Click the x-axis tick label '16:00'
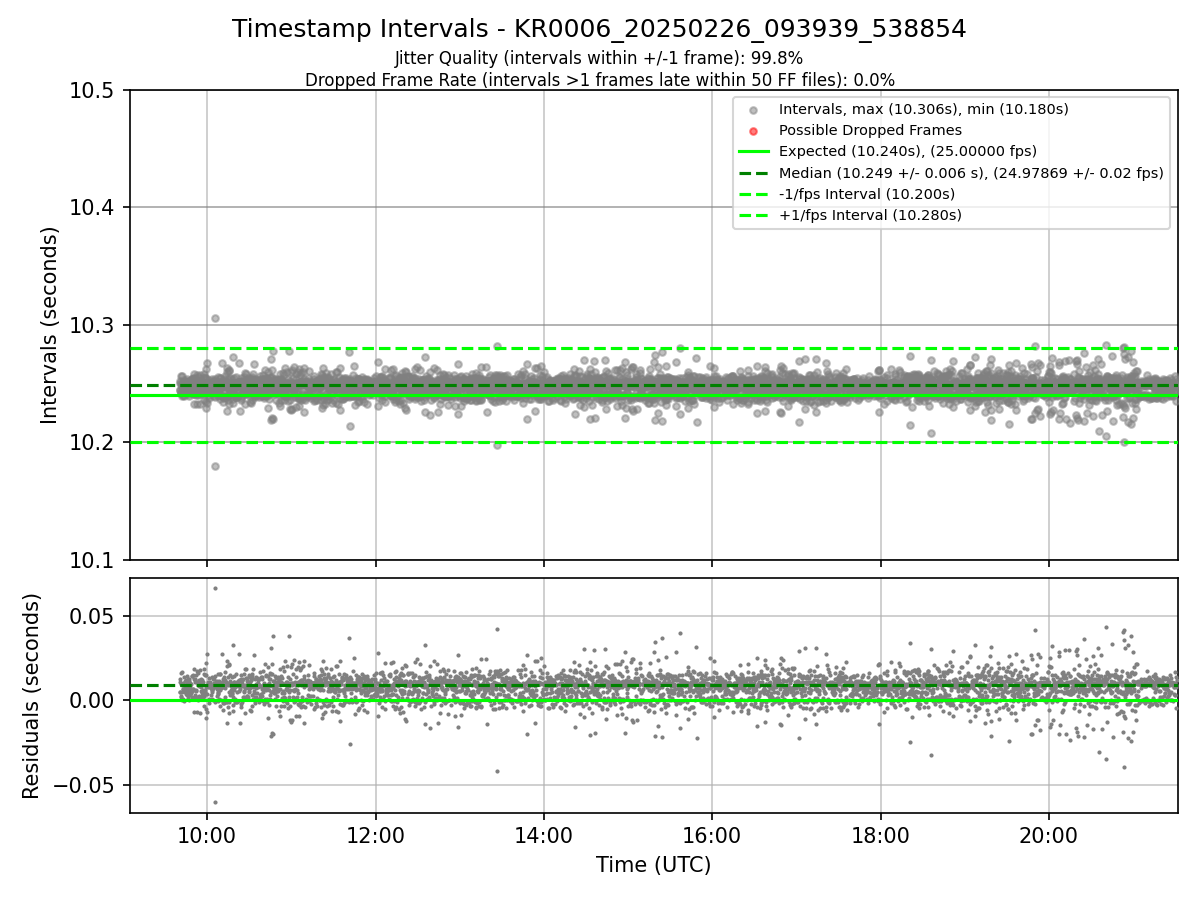1200x900 pixels. pos(712,838)
